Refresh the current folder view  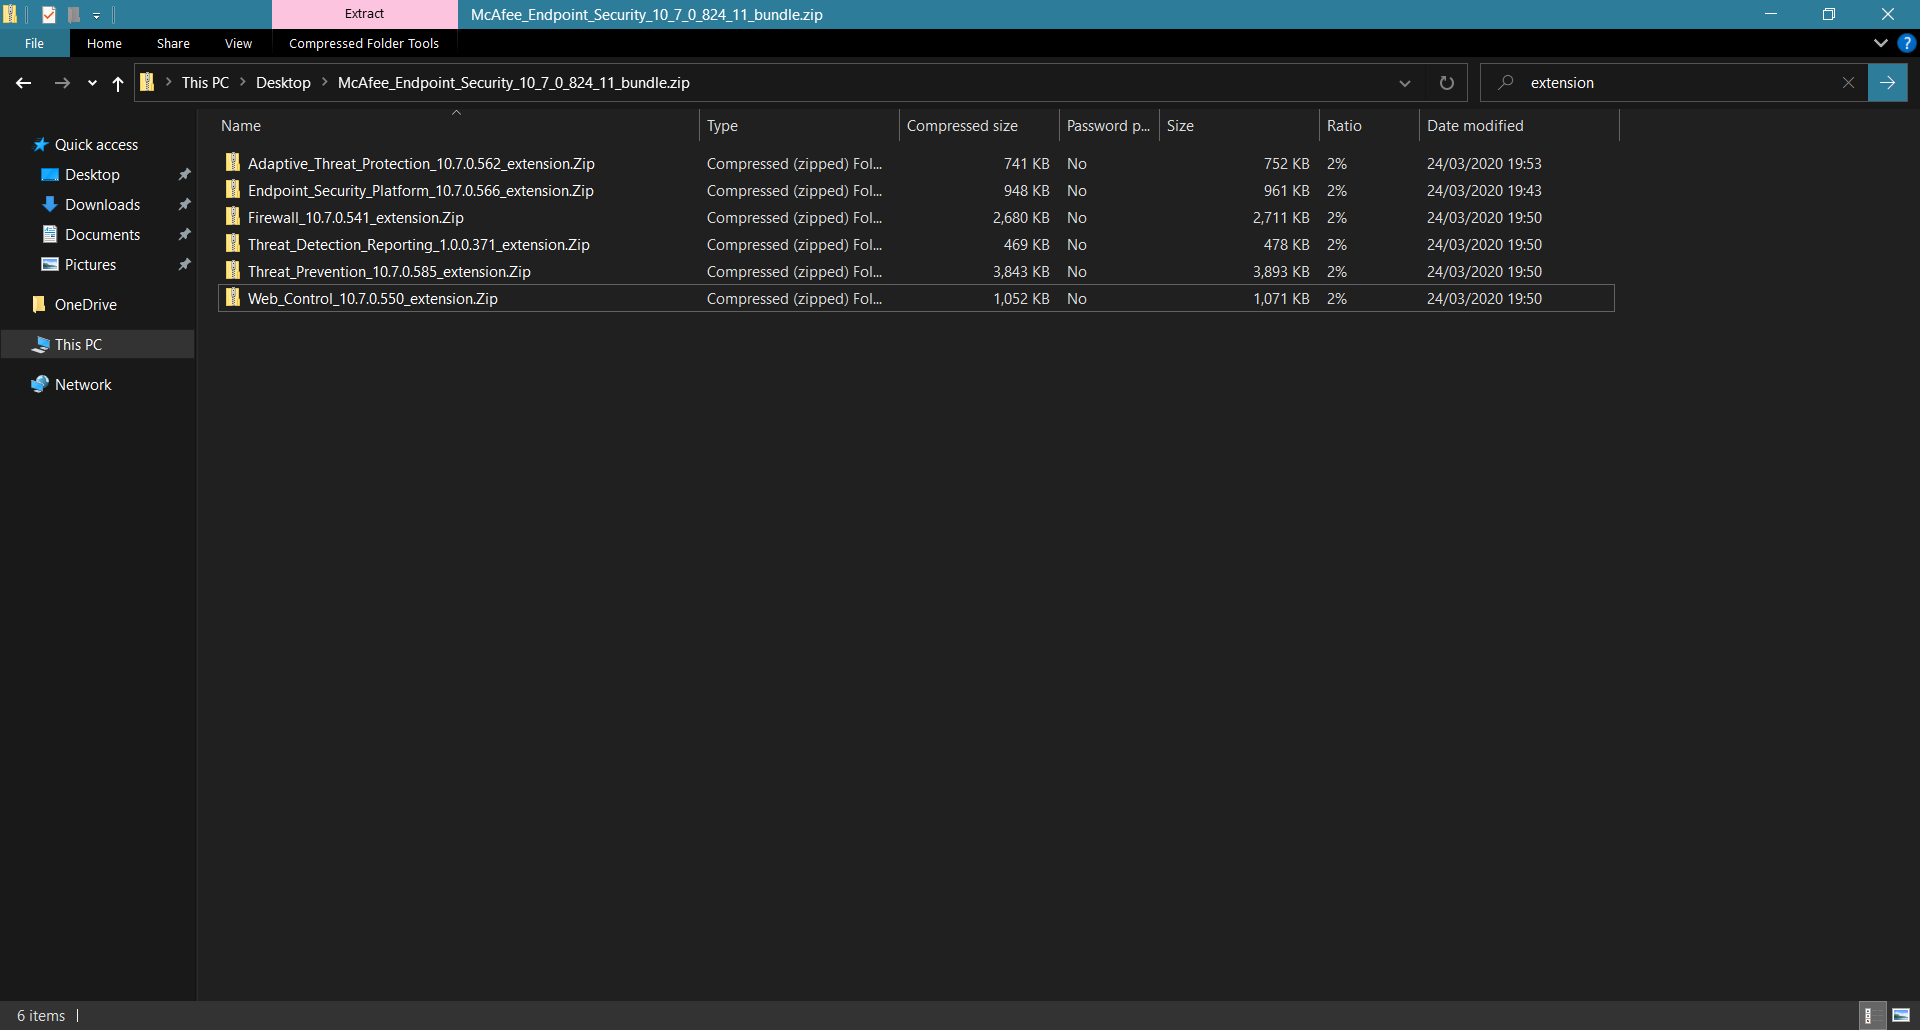pos(1446,83)
